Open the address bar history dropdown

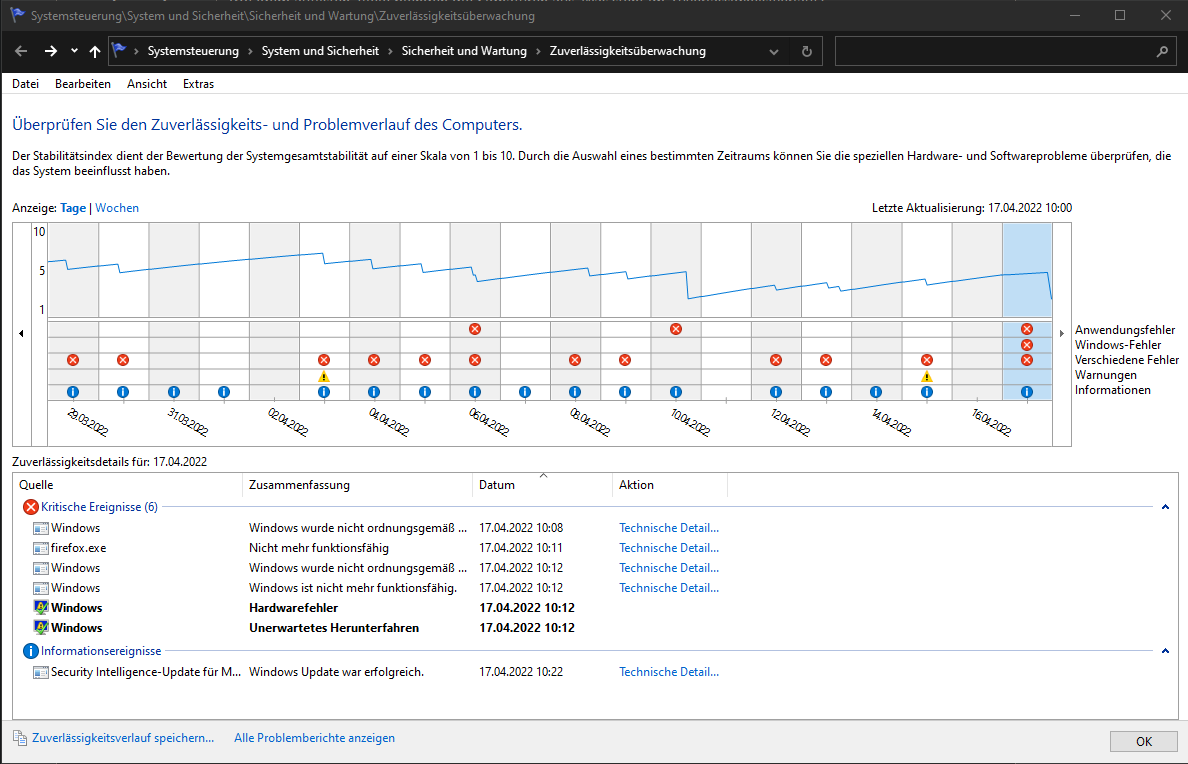[x=774, y=52]
